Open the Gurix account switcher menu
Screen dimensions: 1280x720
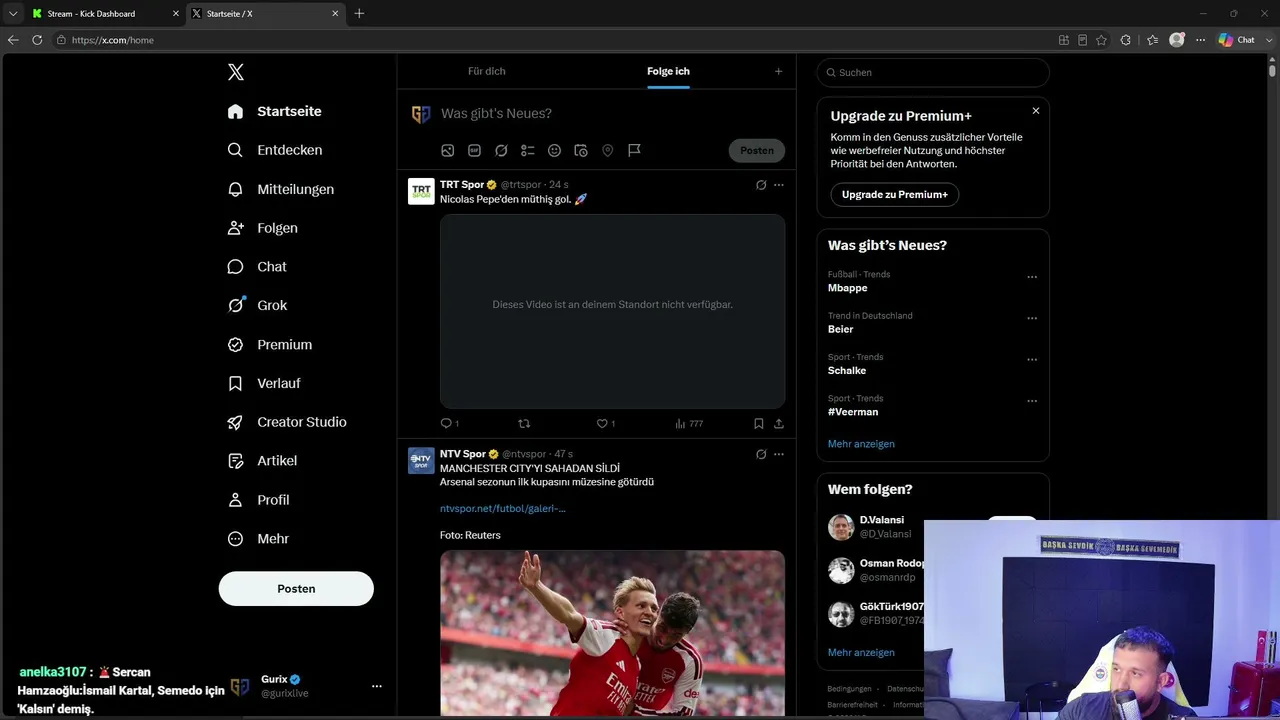point(377,686)
